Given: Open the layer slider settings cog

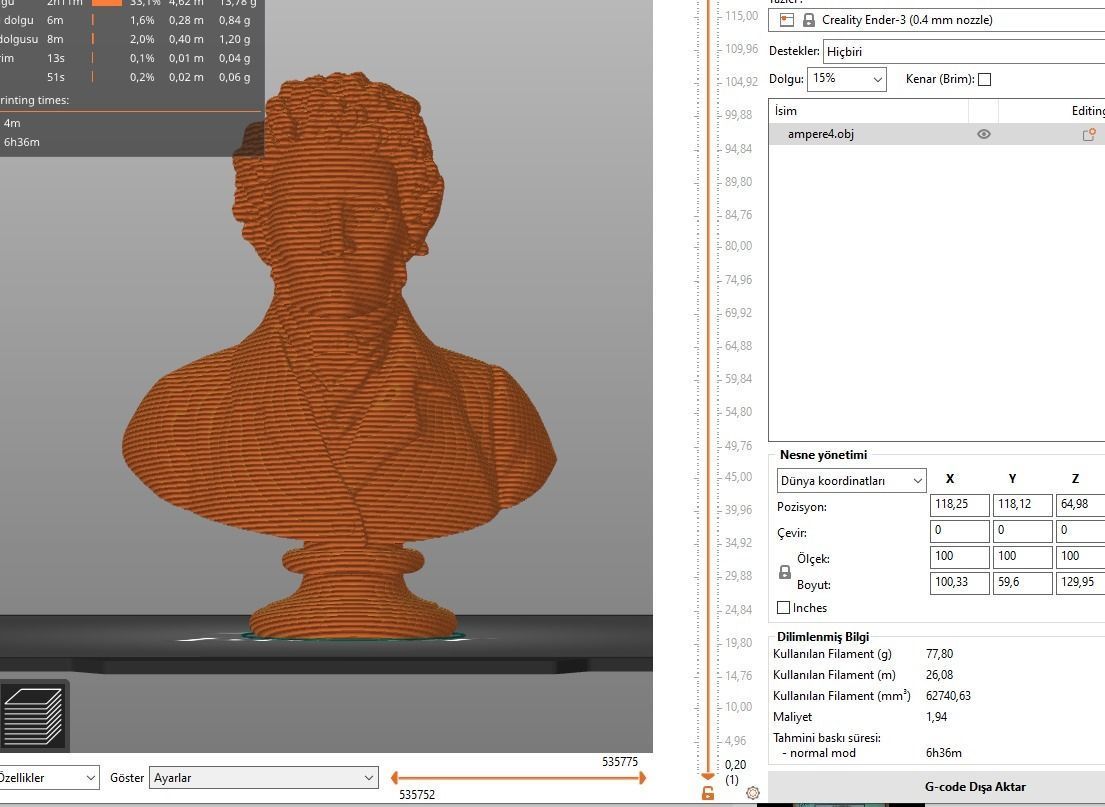Looking at the screenshot, I should click(753, 793).
